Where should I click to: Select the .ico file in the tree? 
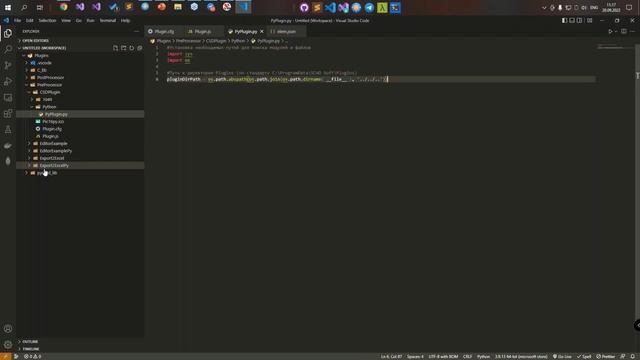tap(80, 122)
